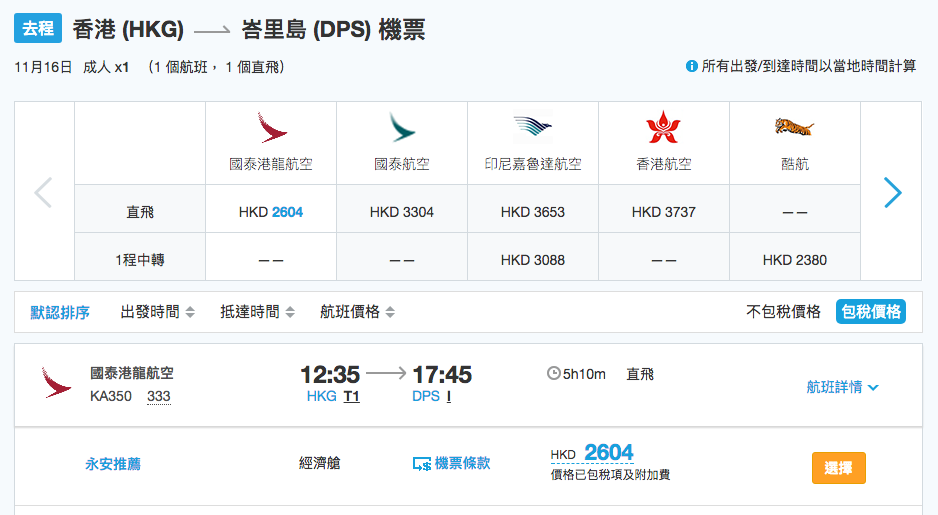Switch to 不包稅價格 price display

click(783, 312)
